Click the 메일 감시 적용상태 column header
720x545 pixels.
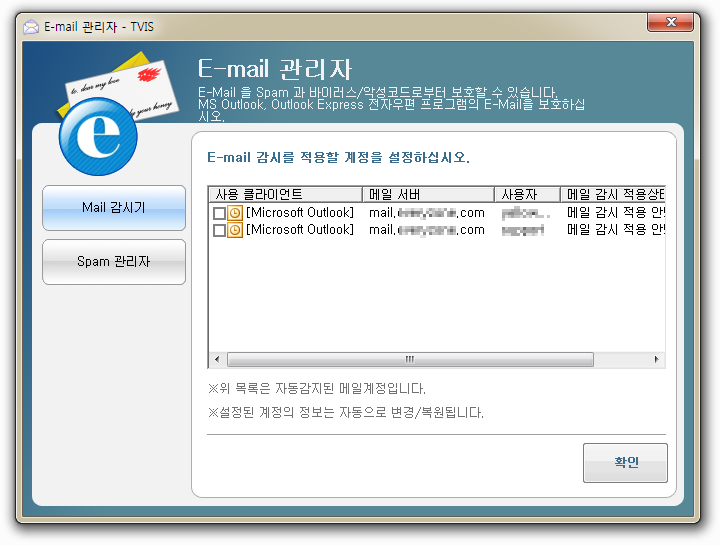tap(613, 195)
